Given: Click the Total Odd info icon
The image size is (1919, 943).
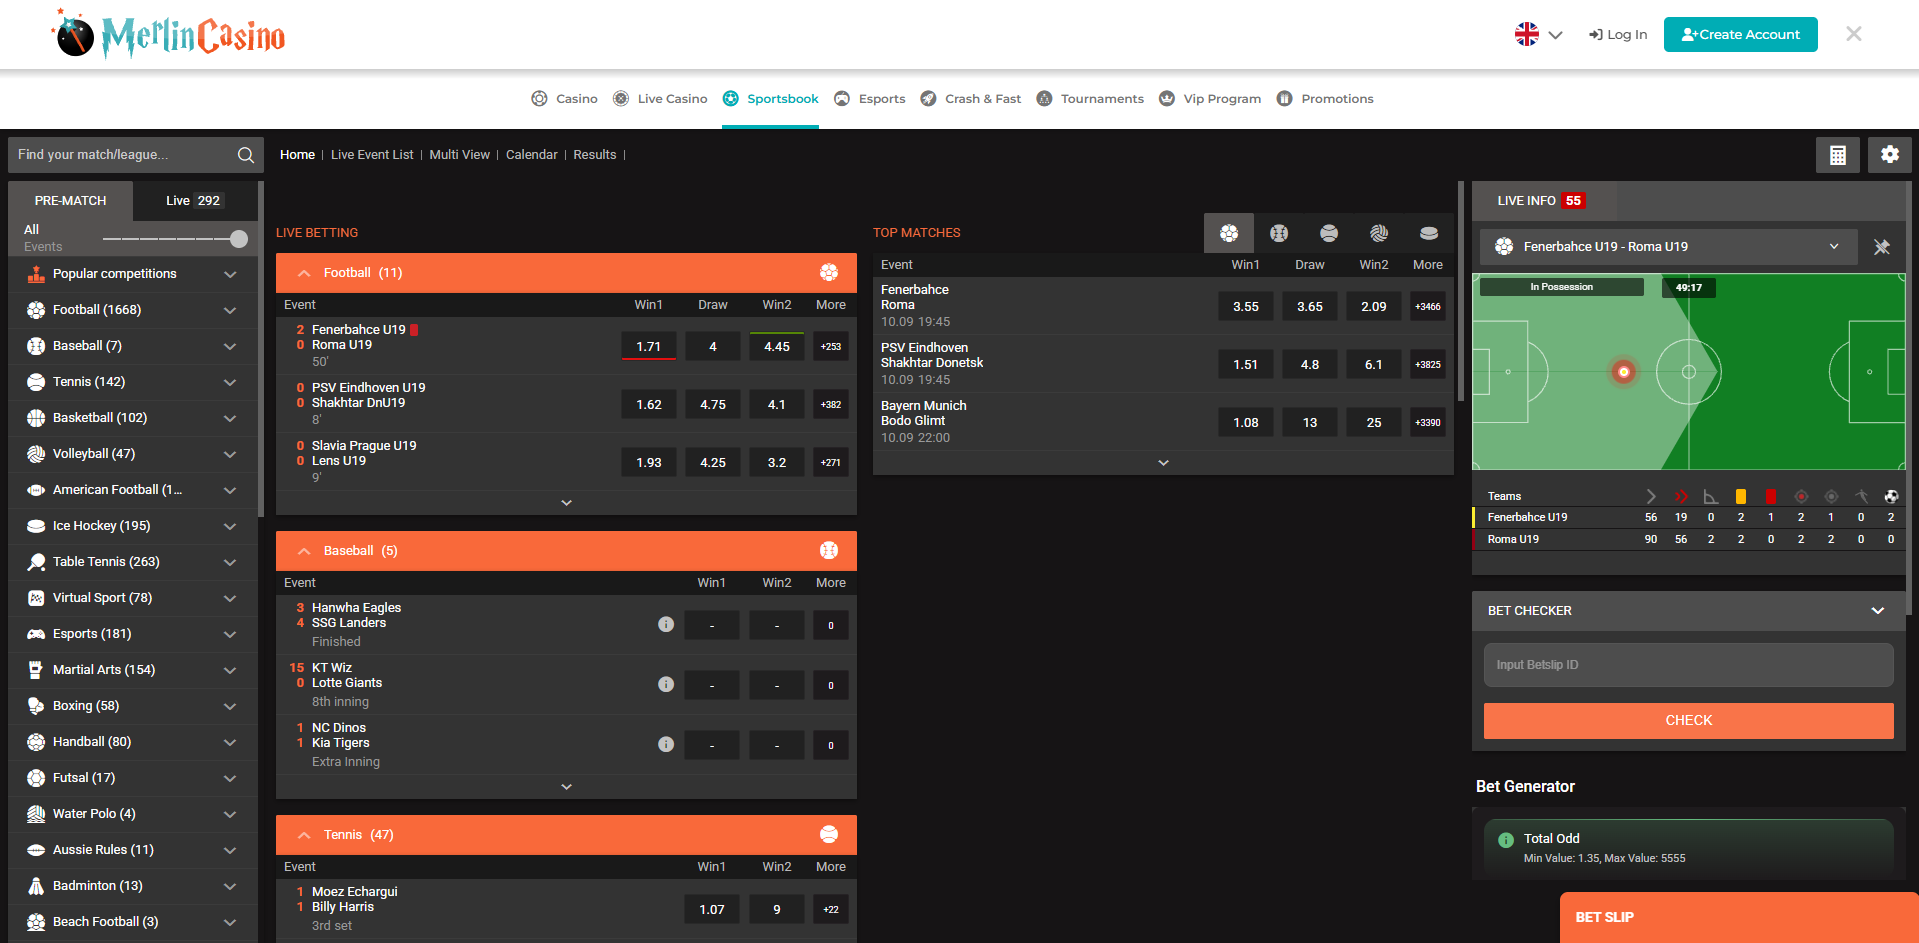Looking at the screenshot, I should point(1506,840).
